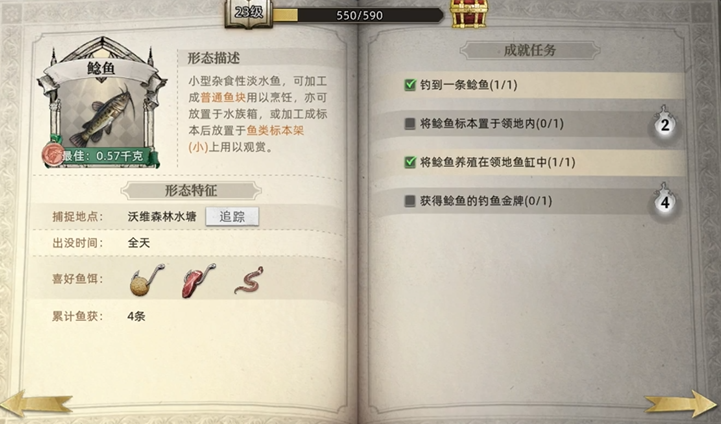Click the 追踪 tracking button

click(x=232, y=217)
